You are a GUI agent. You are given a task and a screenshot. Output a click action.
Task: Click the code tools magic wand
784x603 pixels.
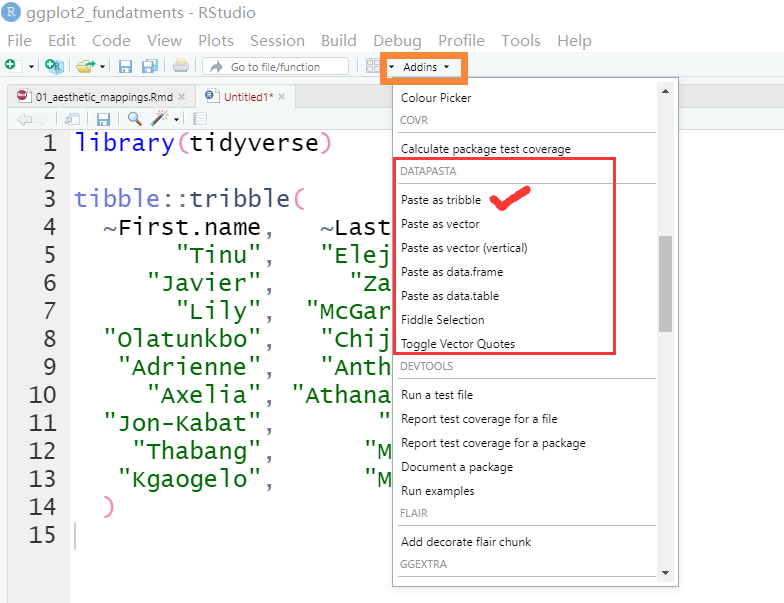coord(160,118)
